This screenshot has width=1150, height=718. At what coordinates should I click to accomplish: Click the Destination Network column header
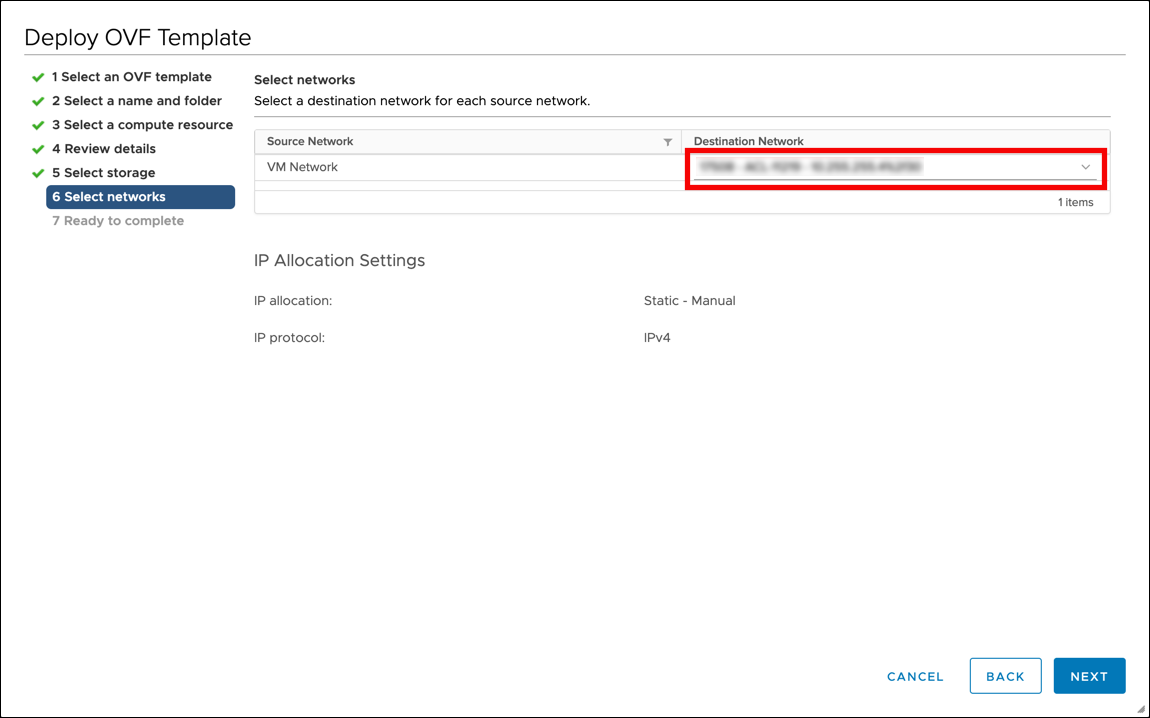(x=749, y=142)
